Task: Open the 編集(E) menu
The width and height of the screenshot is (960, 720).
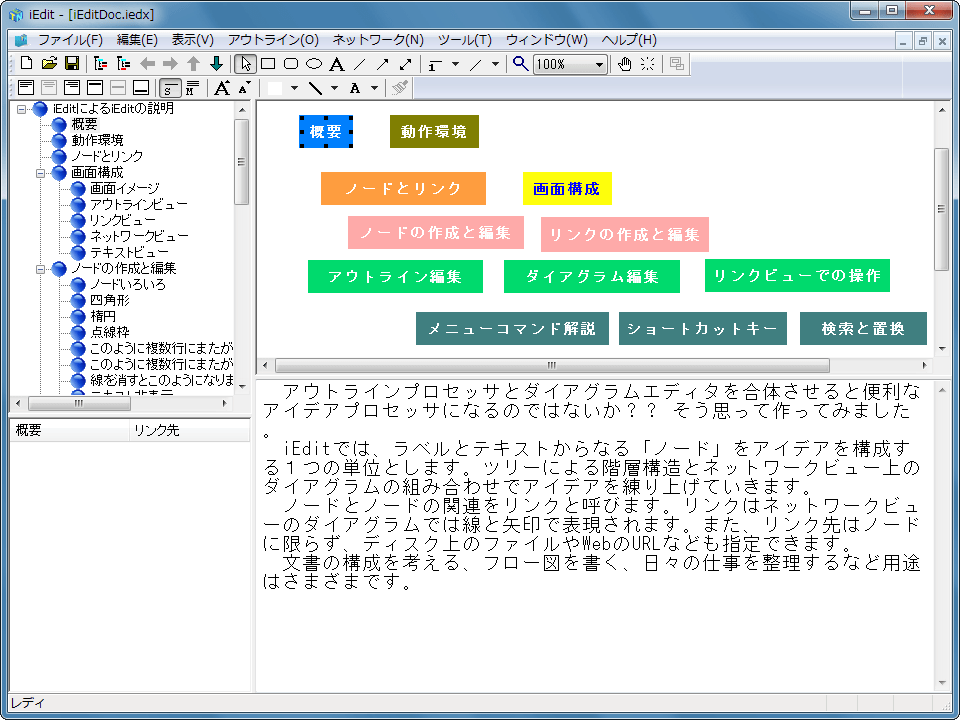Action: [137, 40]
